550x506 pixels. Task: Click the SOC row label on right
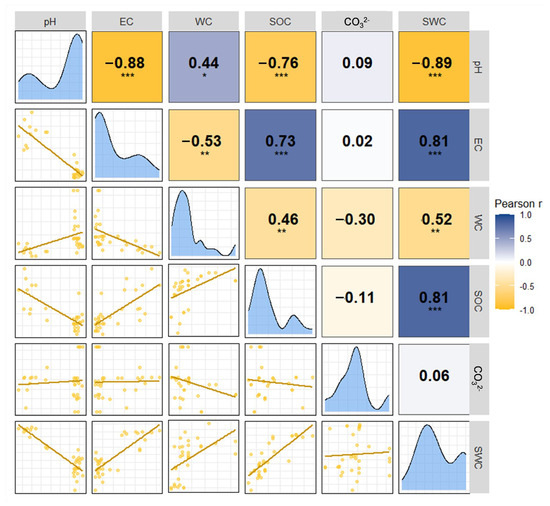479,301
